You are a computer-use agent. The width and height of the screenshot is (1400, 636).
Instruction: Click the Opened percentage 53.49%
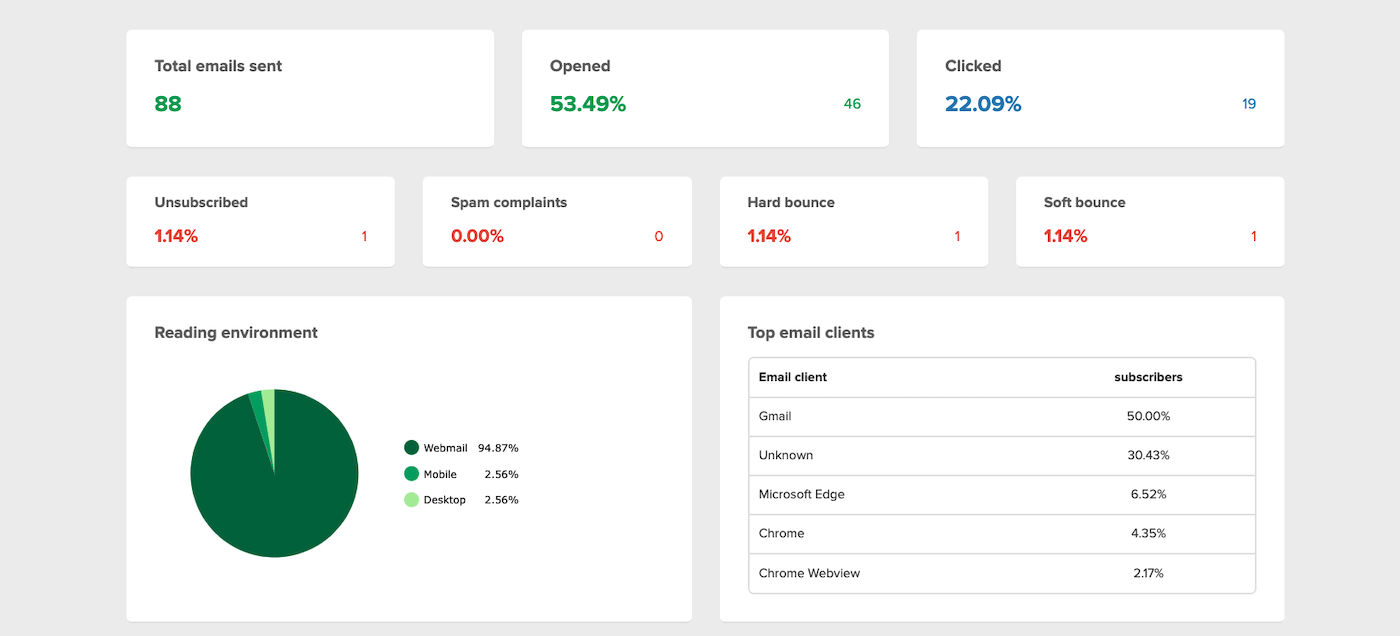588,104
